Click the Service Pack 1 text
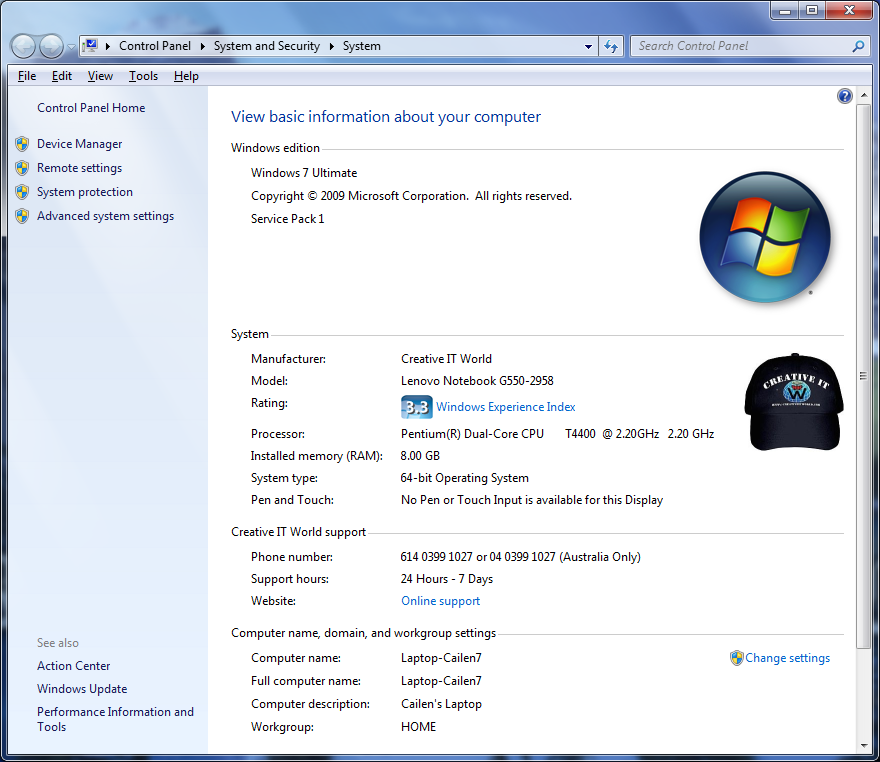This screenshot has height=762, width=880. [x=287, y=219]
